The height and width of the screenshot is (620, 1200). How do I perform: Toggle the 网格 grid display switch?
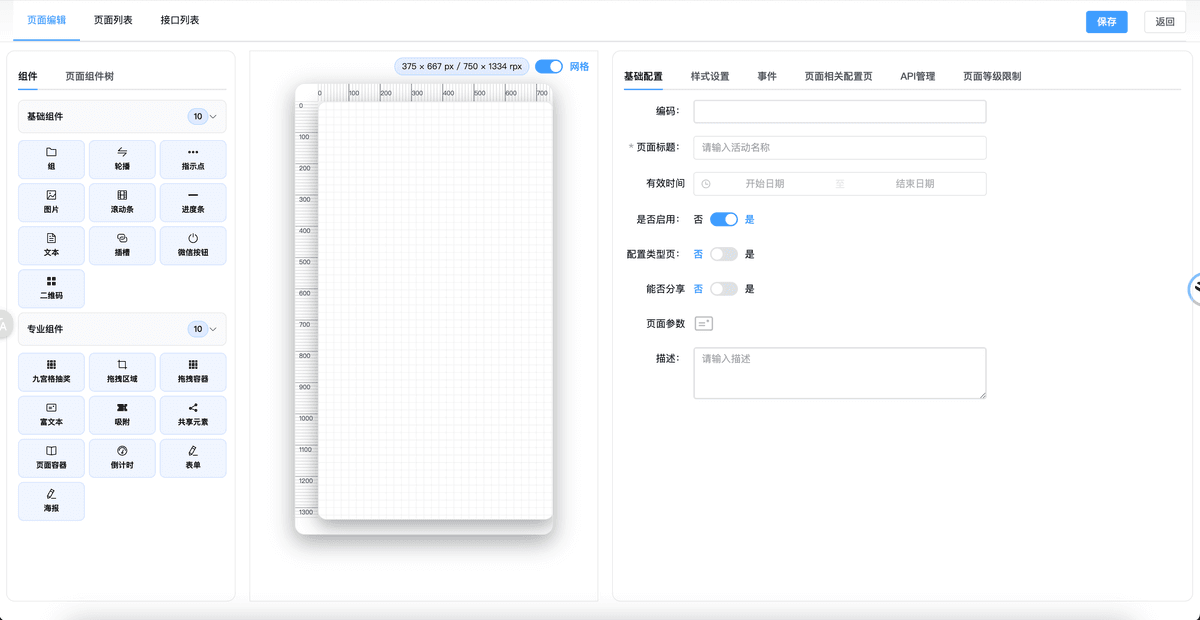549,66
